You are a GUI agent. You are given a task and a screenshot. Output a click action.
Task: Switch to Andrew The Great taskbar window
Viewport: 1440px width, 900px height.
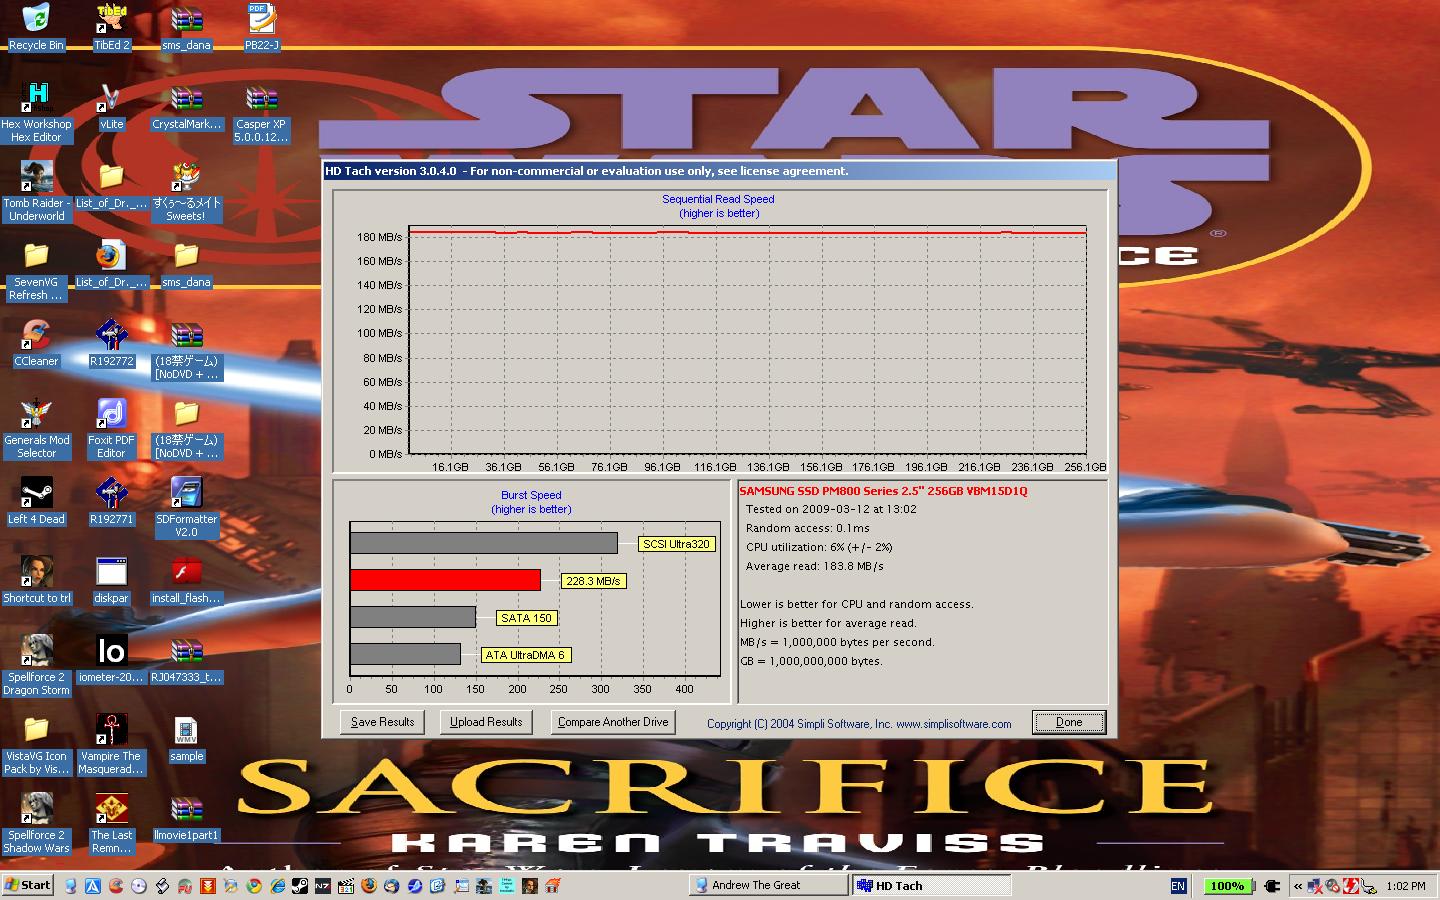coord(767,885)
